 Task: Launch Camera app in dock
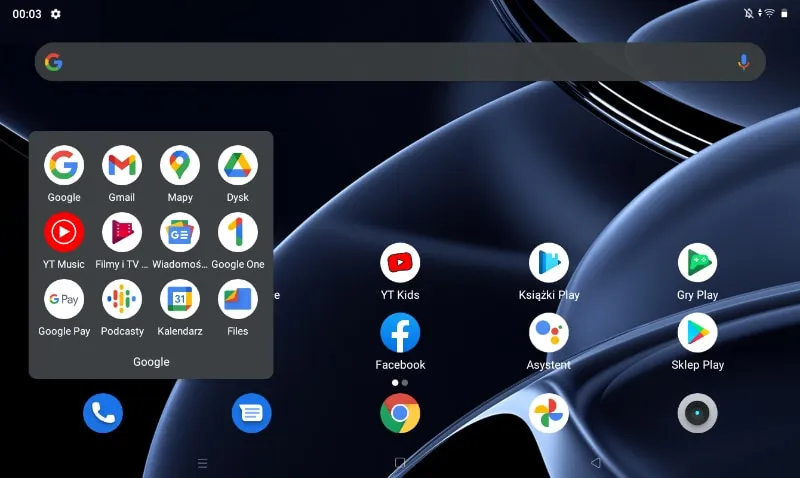coord(697,413)
